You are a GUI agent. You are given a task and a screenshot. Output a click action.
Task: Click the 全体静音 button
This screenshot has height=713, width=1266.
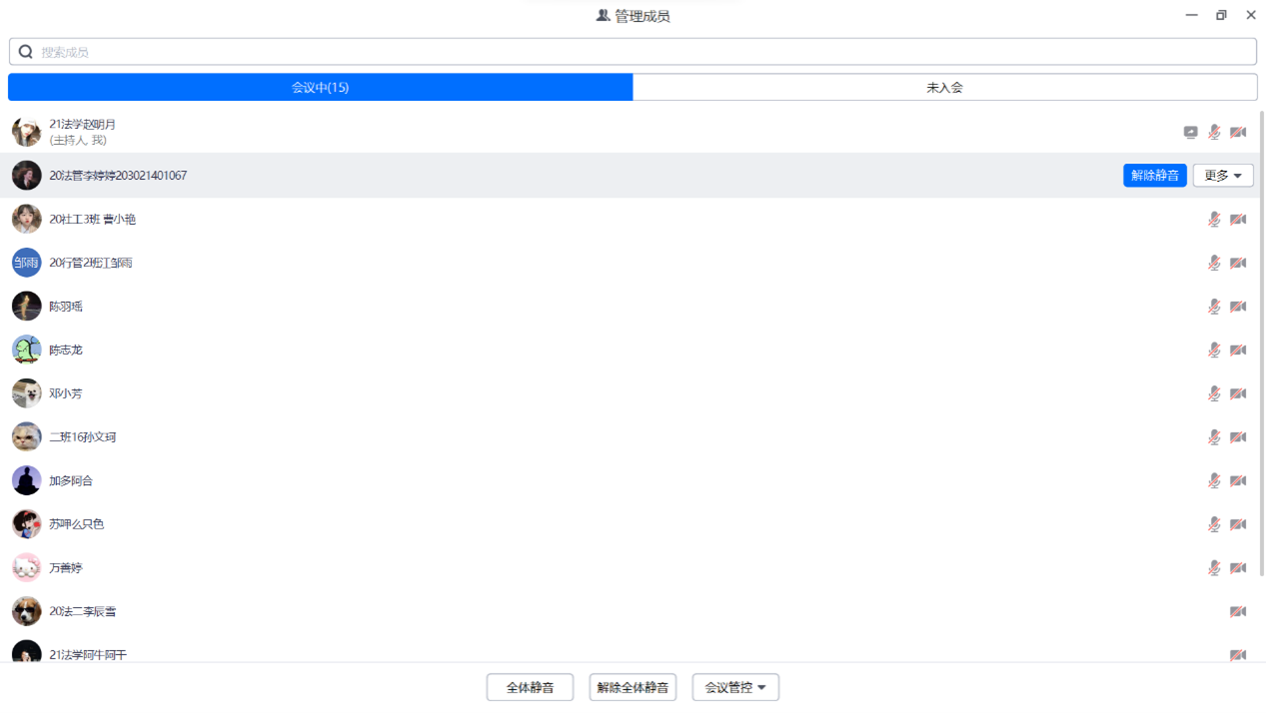pos(530,688)
